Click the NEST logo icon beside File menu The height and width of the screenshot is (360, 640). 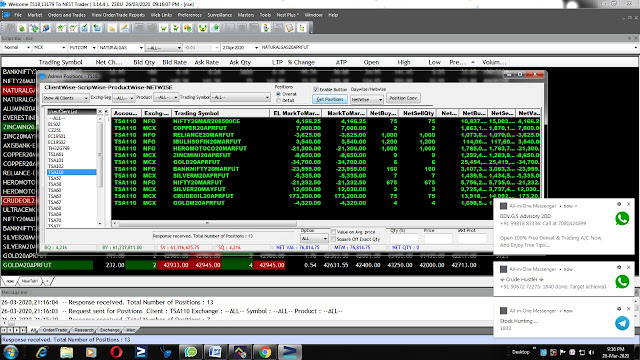tap(7, 15)
